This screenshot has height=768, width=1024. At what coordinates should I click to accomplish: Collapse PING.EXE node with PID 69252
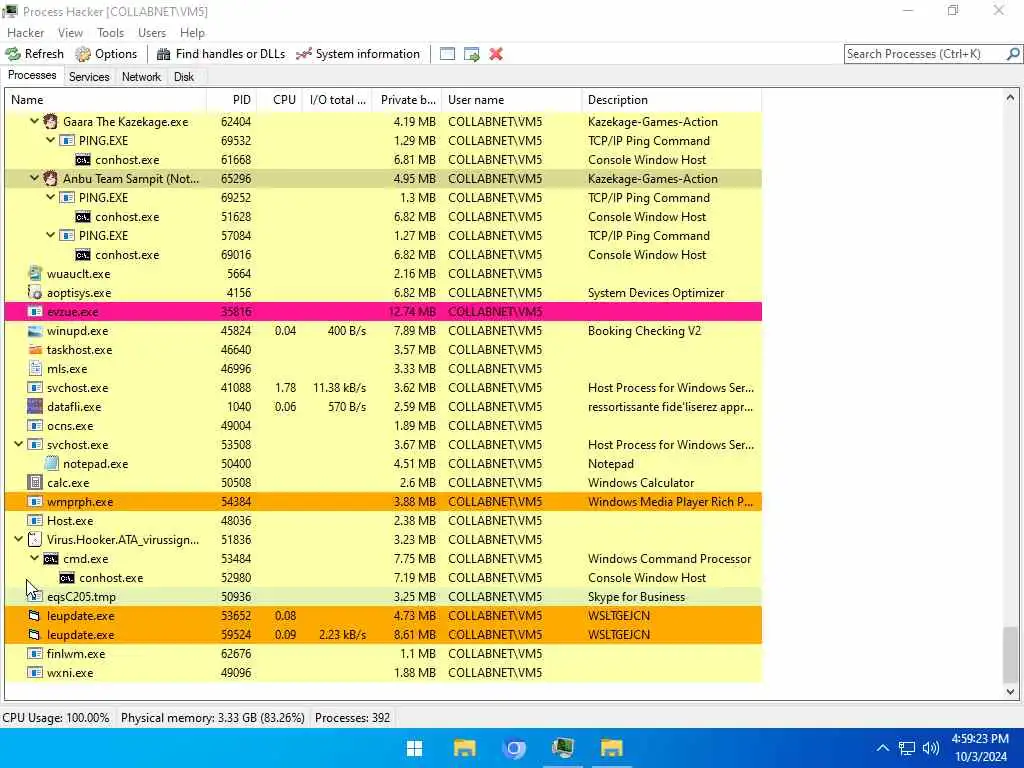point(50,197)
